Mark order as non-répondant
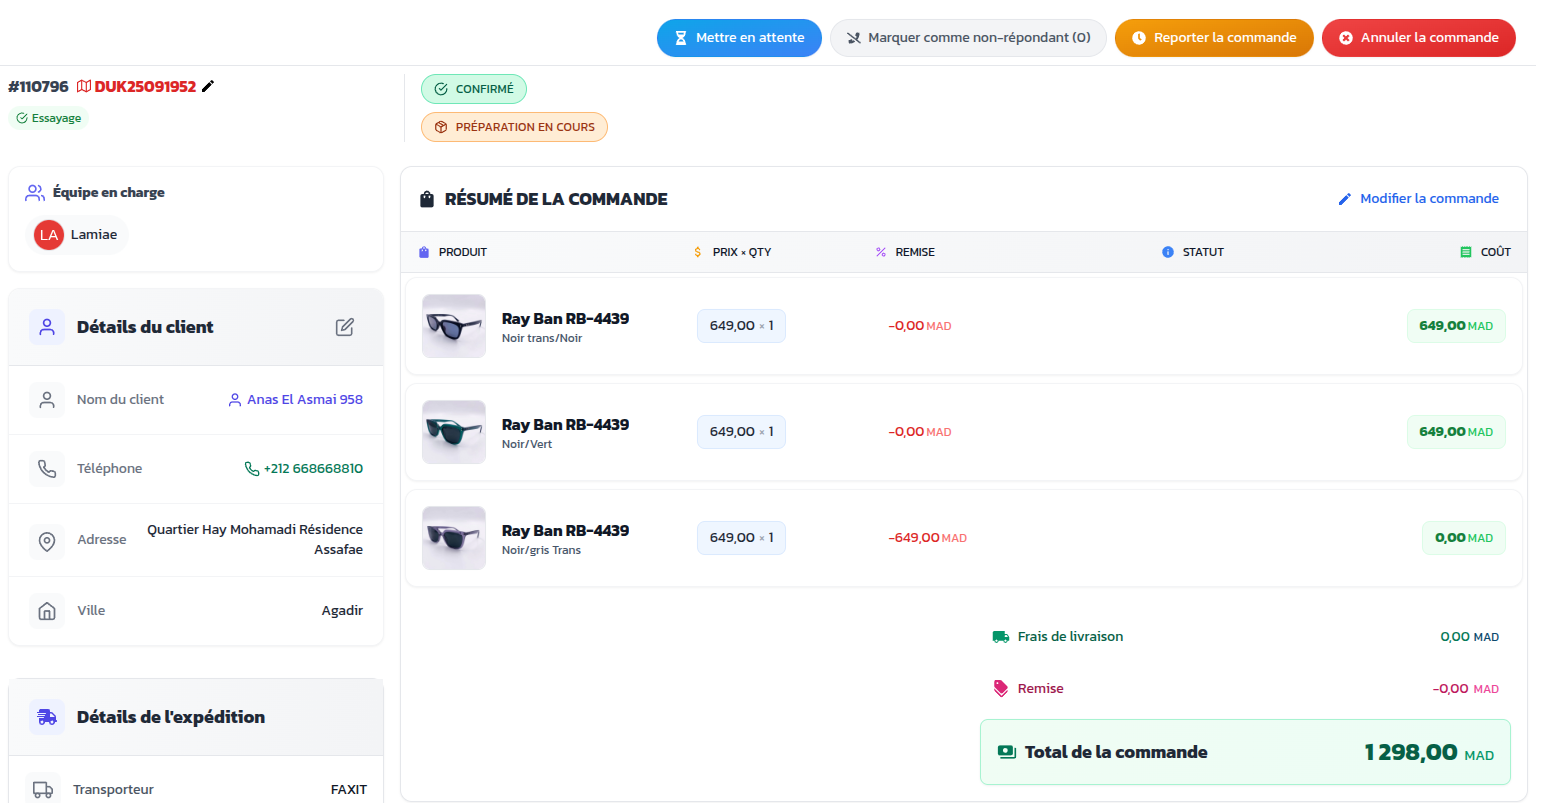 click(968, 38)
